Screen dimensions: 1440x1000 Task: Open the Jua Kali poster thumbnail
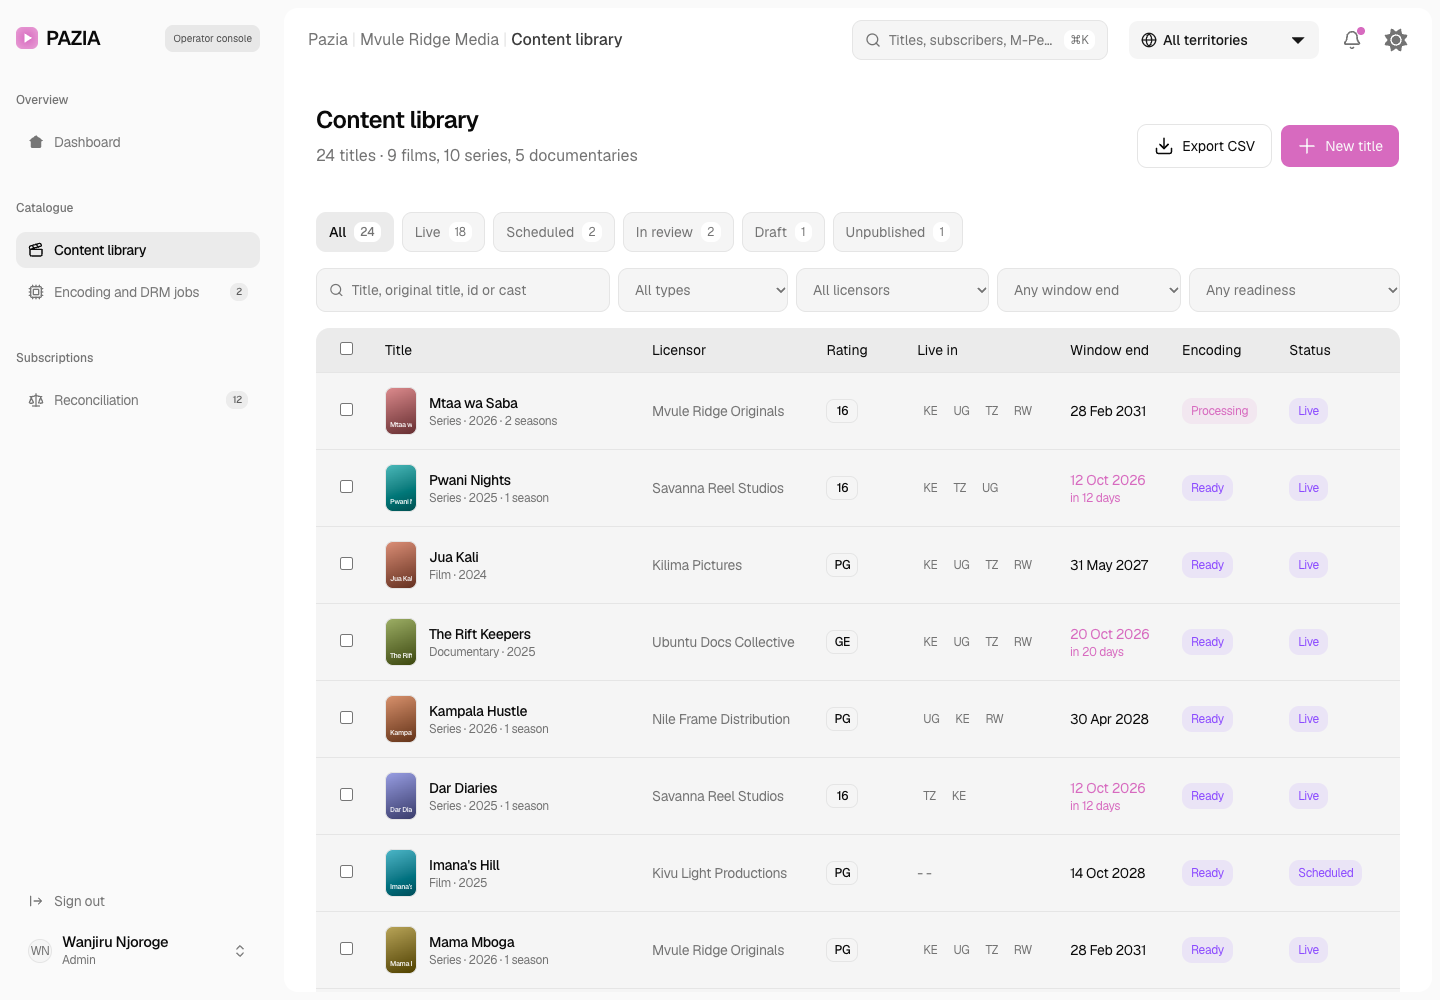click(x=401, y=565)
